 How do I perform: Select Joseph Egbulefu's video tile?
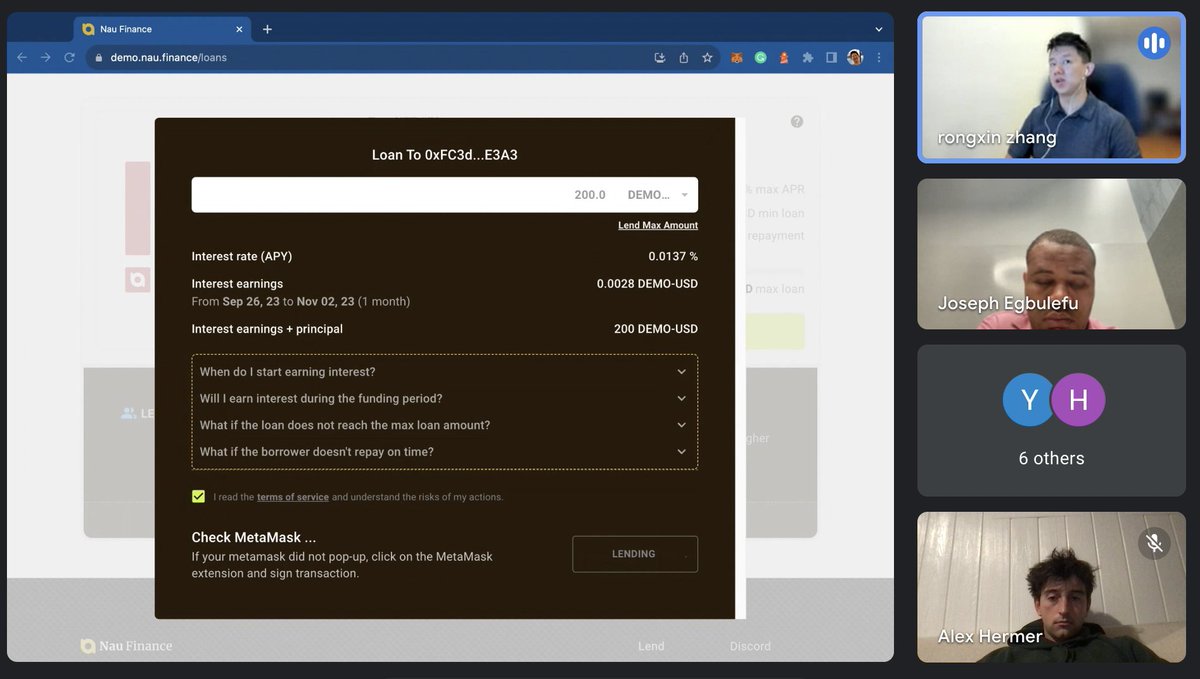[1051, 254]
